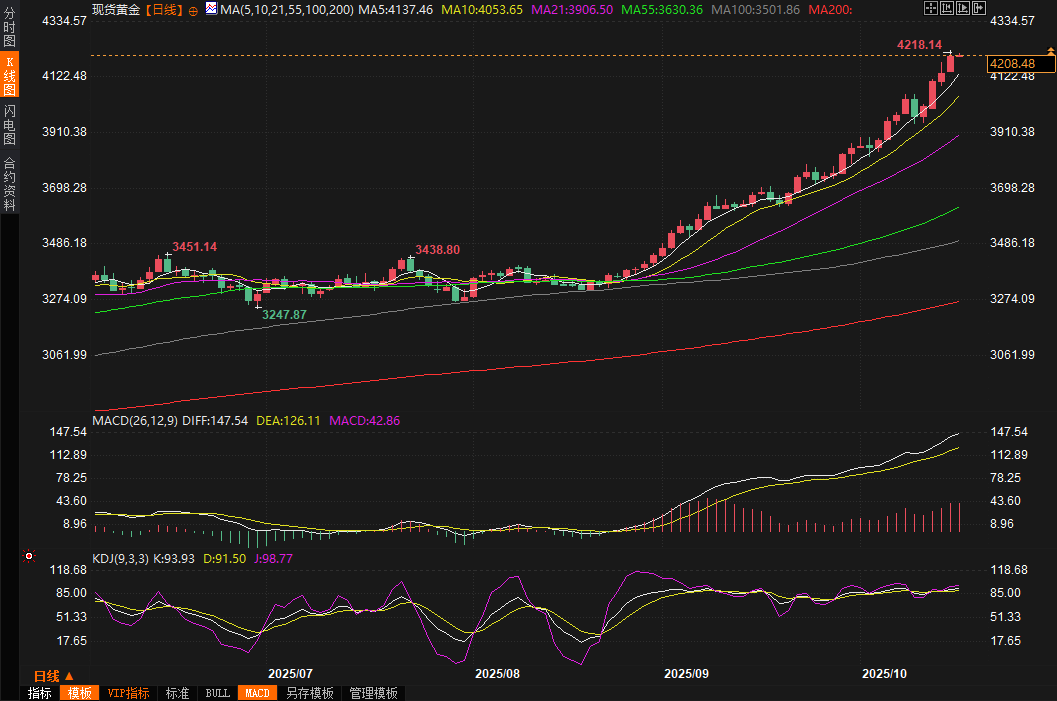Open 管理模板 in the bottom bar

click(373, 693)
